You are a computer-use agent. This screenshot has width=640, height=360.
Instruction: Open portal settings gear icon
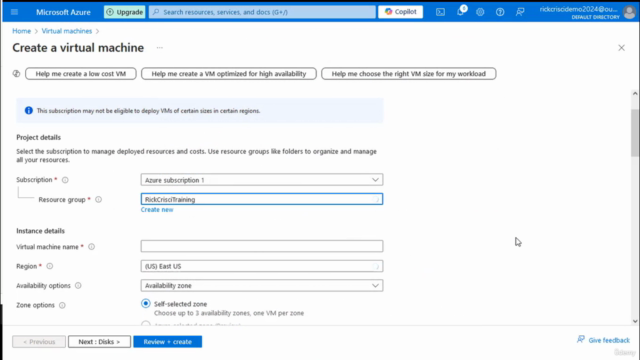pos(480,12)
